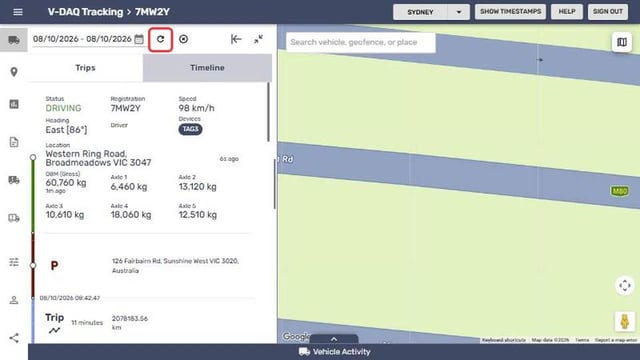Screen dimensions: 640x360
Task: Select the vehicles truck sidebar icon
Action: [x=14, y=40]
